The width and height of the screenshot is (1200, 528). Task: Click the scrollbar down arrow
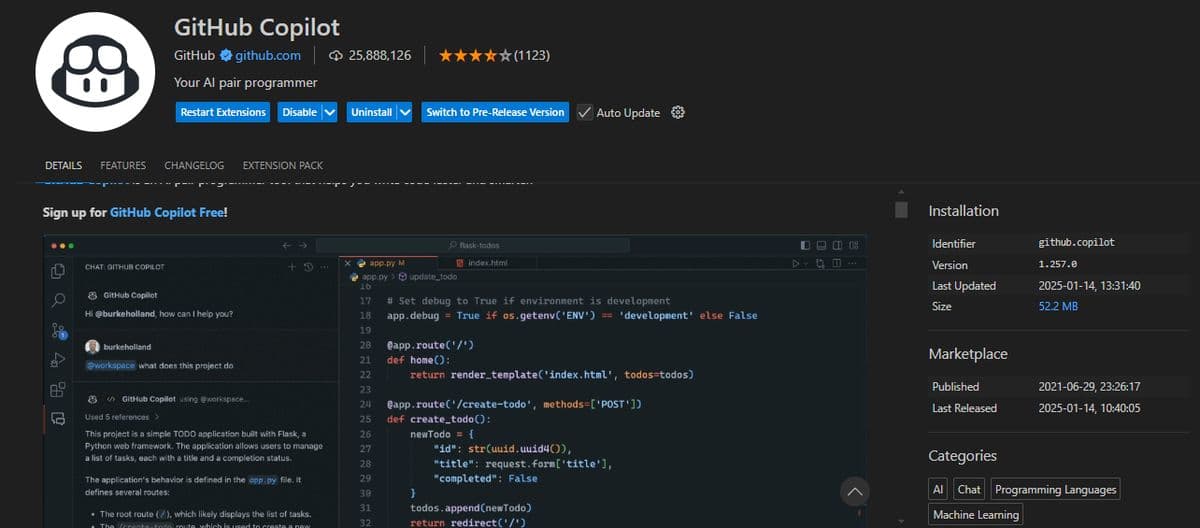click(x=901, y=521)
